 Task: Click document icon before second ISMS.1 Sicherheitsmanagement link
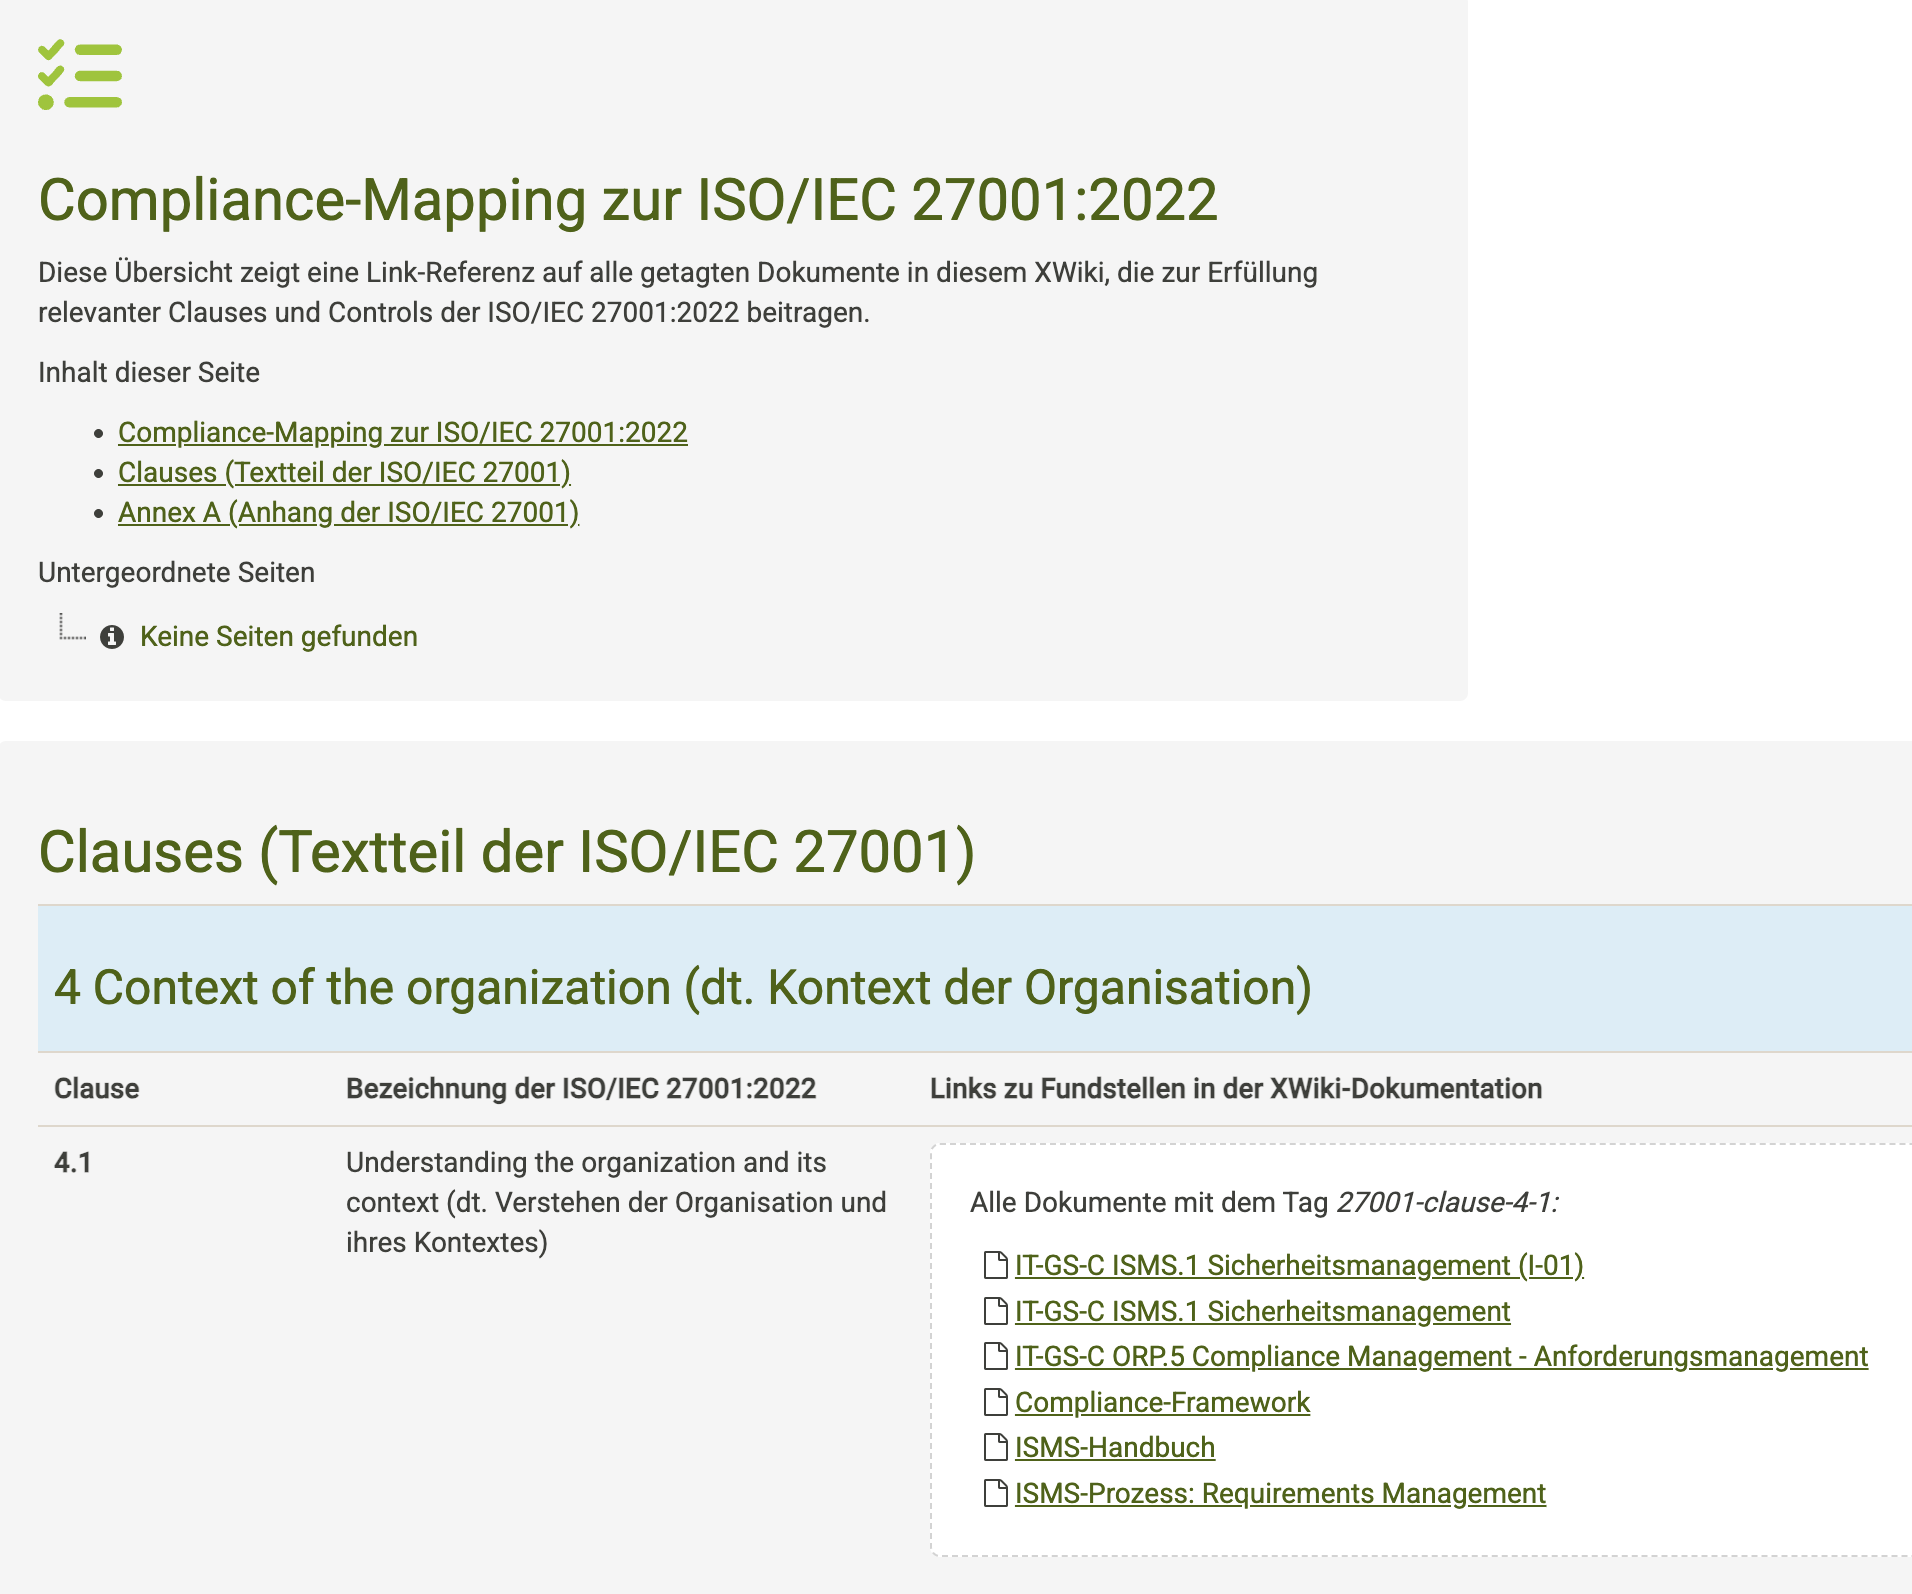[995, 1311]
